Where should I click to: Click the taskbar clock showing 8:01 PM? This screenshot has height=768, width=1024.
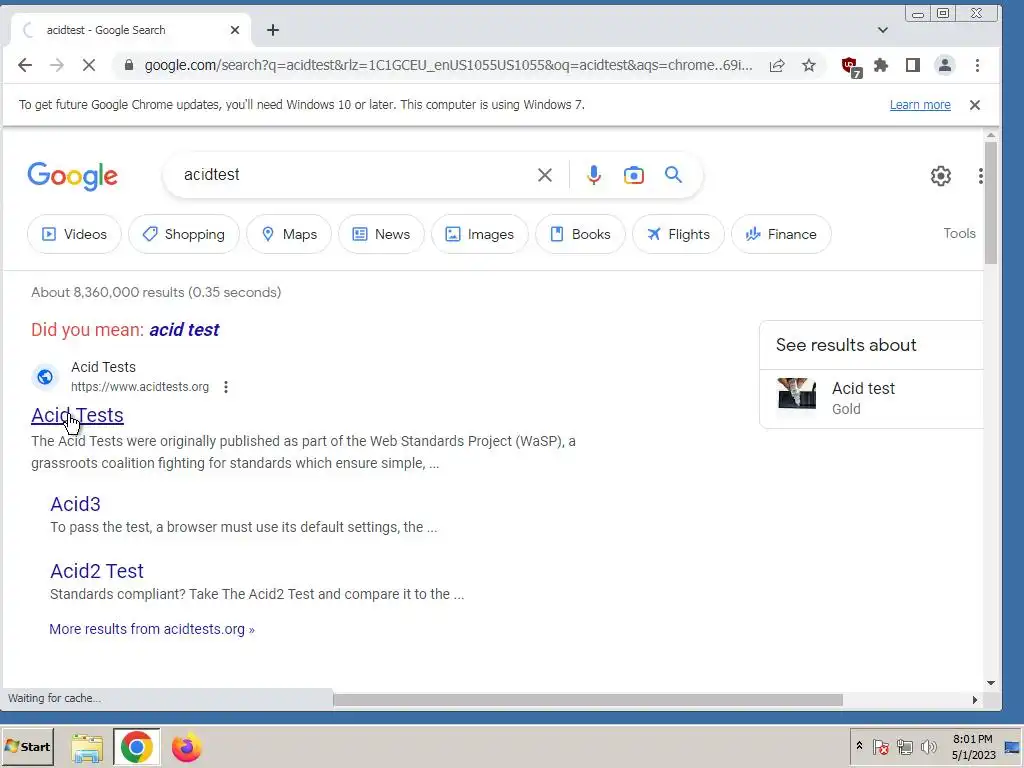[973, 747]
